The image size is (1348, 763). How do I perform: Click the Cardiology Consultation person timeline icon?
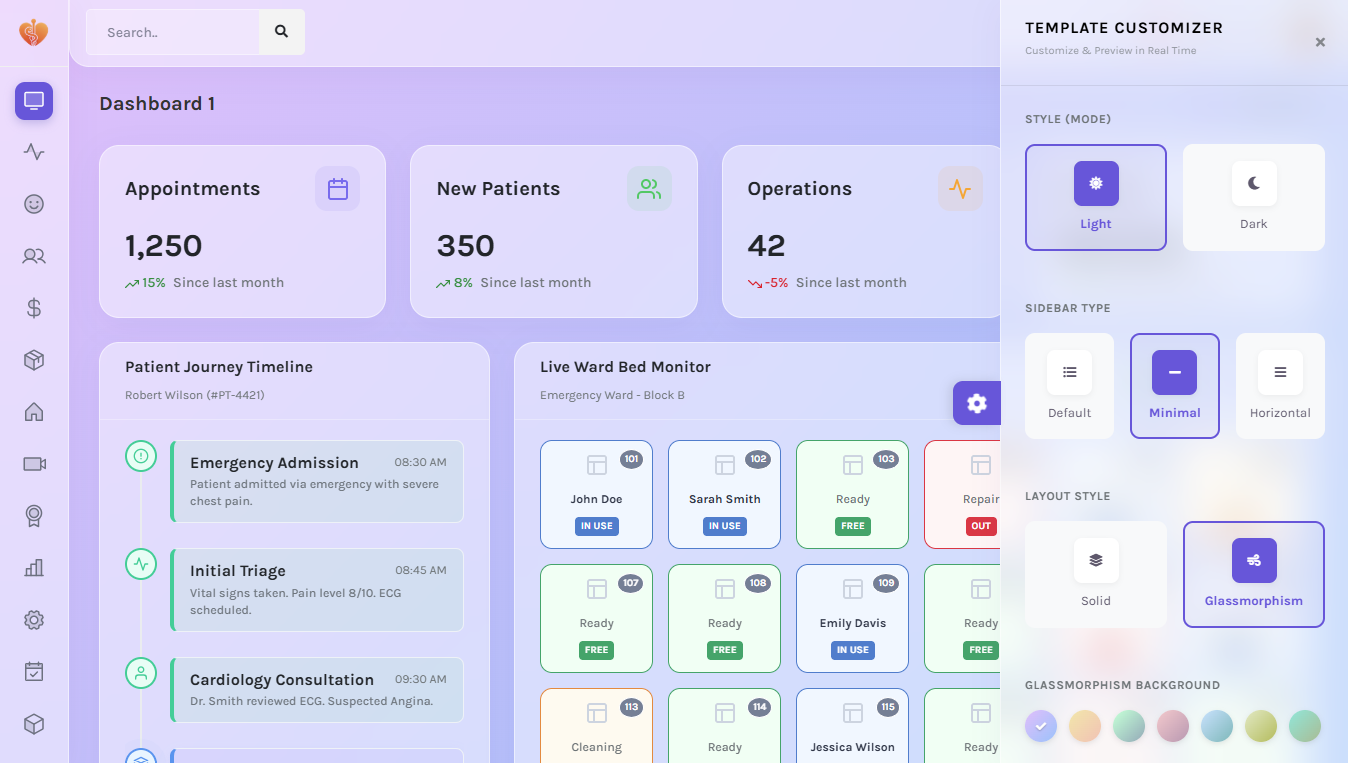click(141, 673)
